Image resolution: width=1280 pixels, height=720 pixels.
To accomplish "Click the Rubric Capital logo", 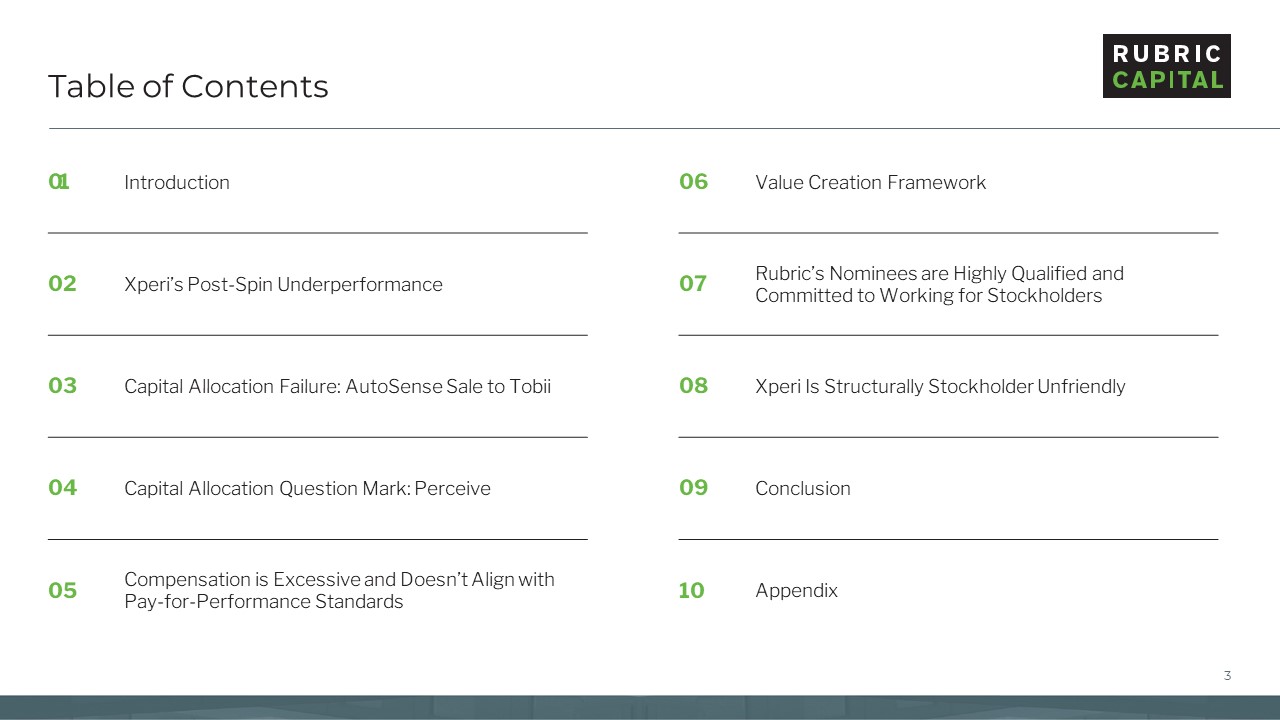I will pos(1166,66).
